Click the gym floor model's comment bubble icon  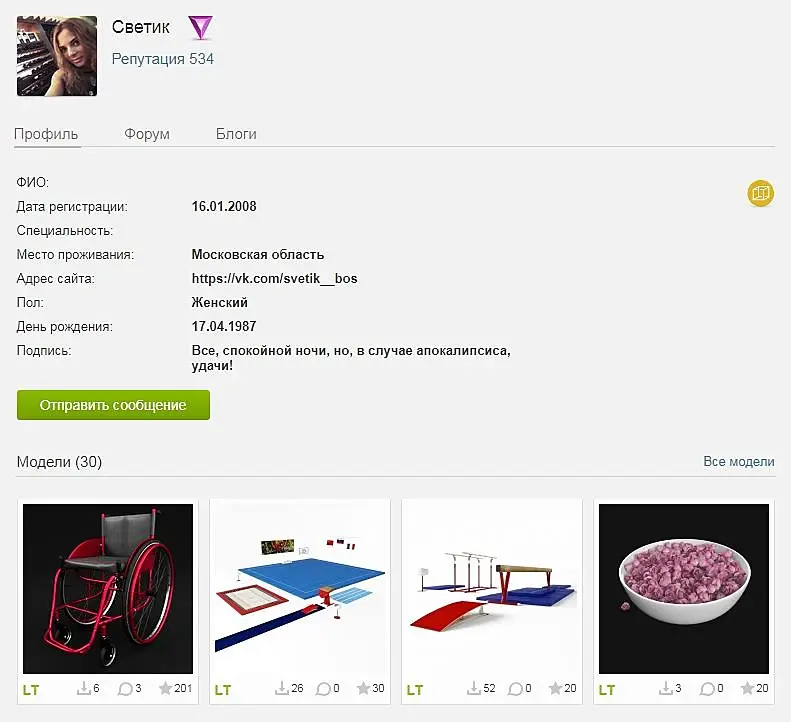323,689
